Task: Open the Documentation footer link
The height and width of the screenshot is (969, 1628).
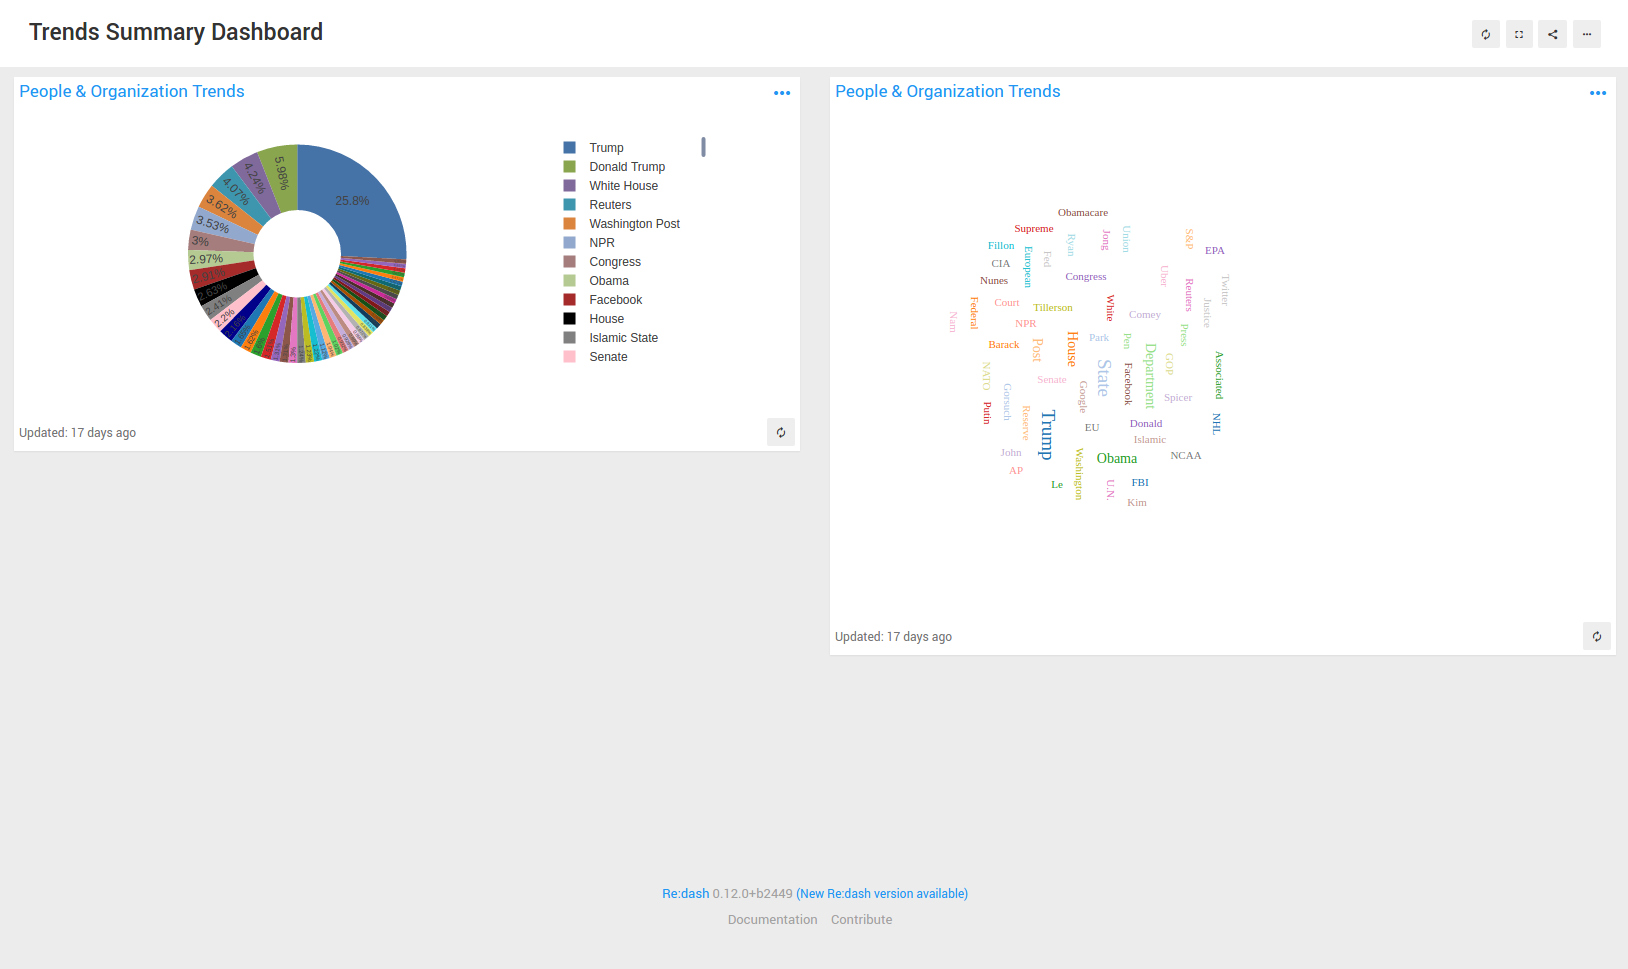Action: [773, 920]
